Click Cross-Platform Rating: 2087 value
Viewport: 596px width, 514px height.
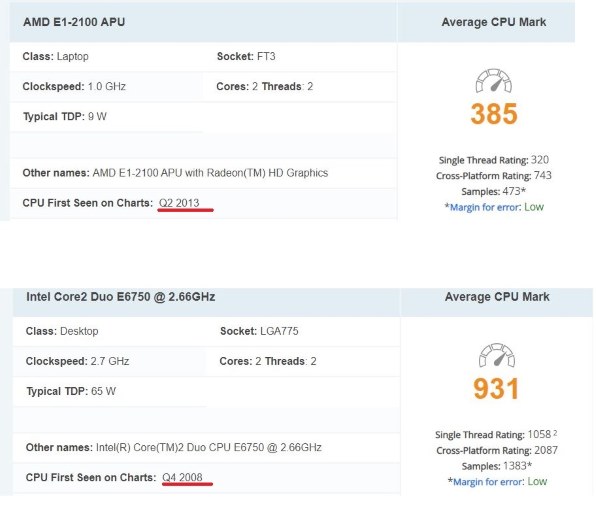[546, 450]
